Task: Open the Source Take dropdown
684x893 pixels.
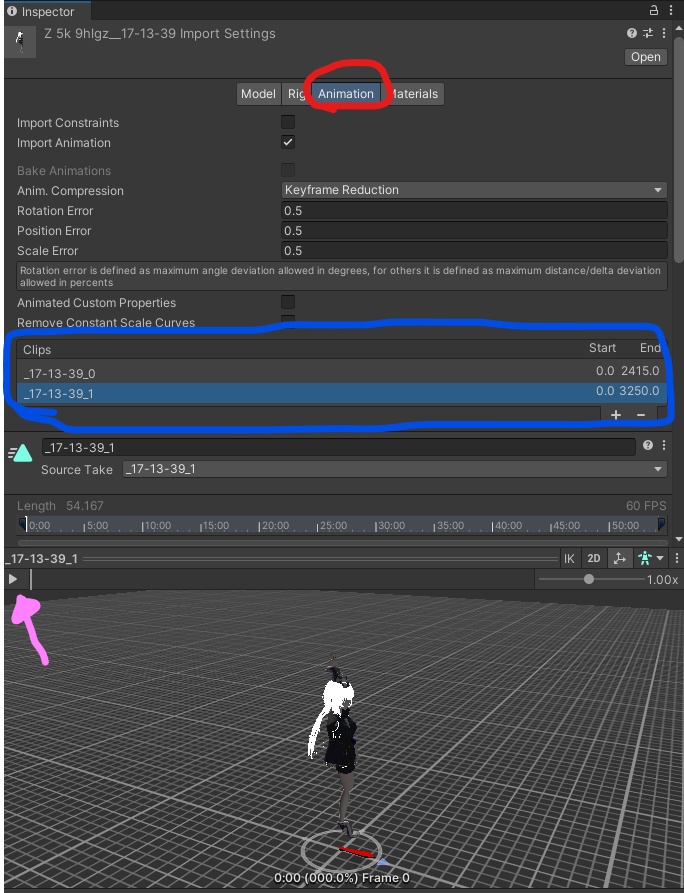Action: coord(394,469)
